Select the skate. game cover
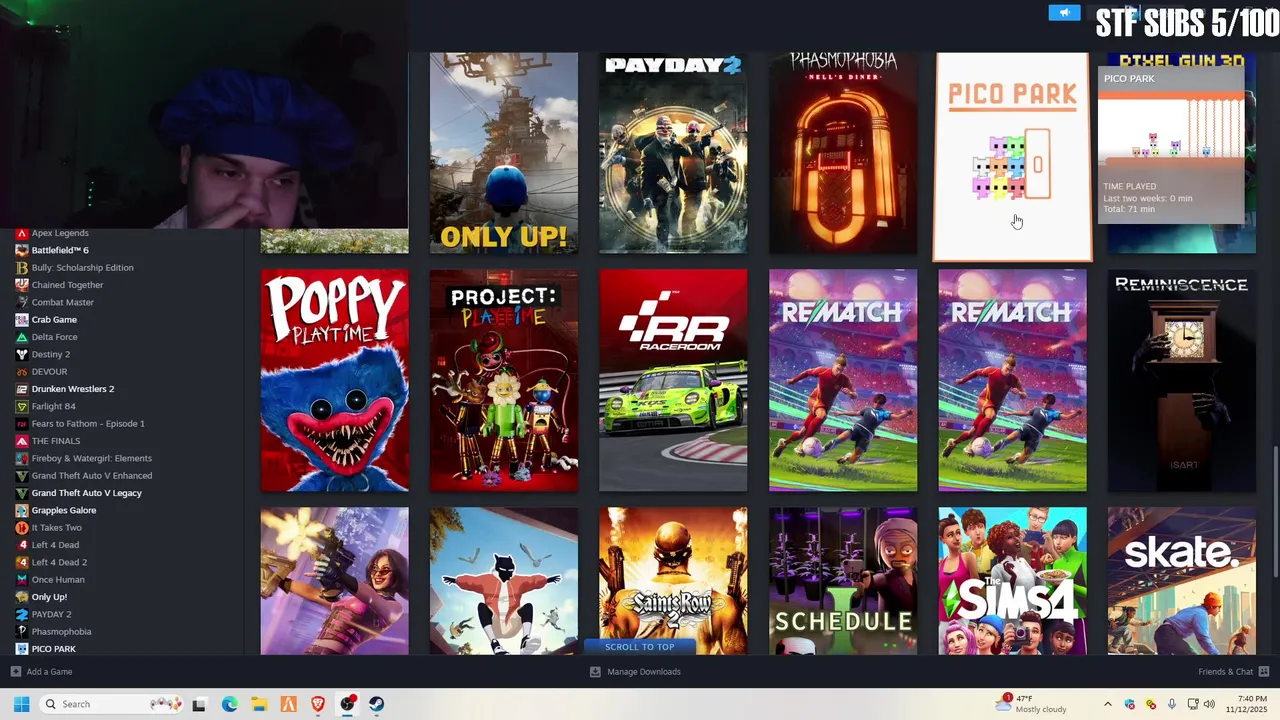This screenshot has width=1280, height=720. (x=1182, y=581)
